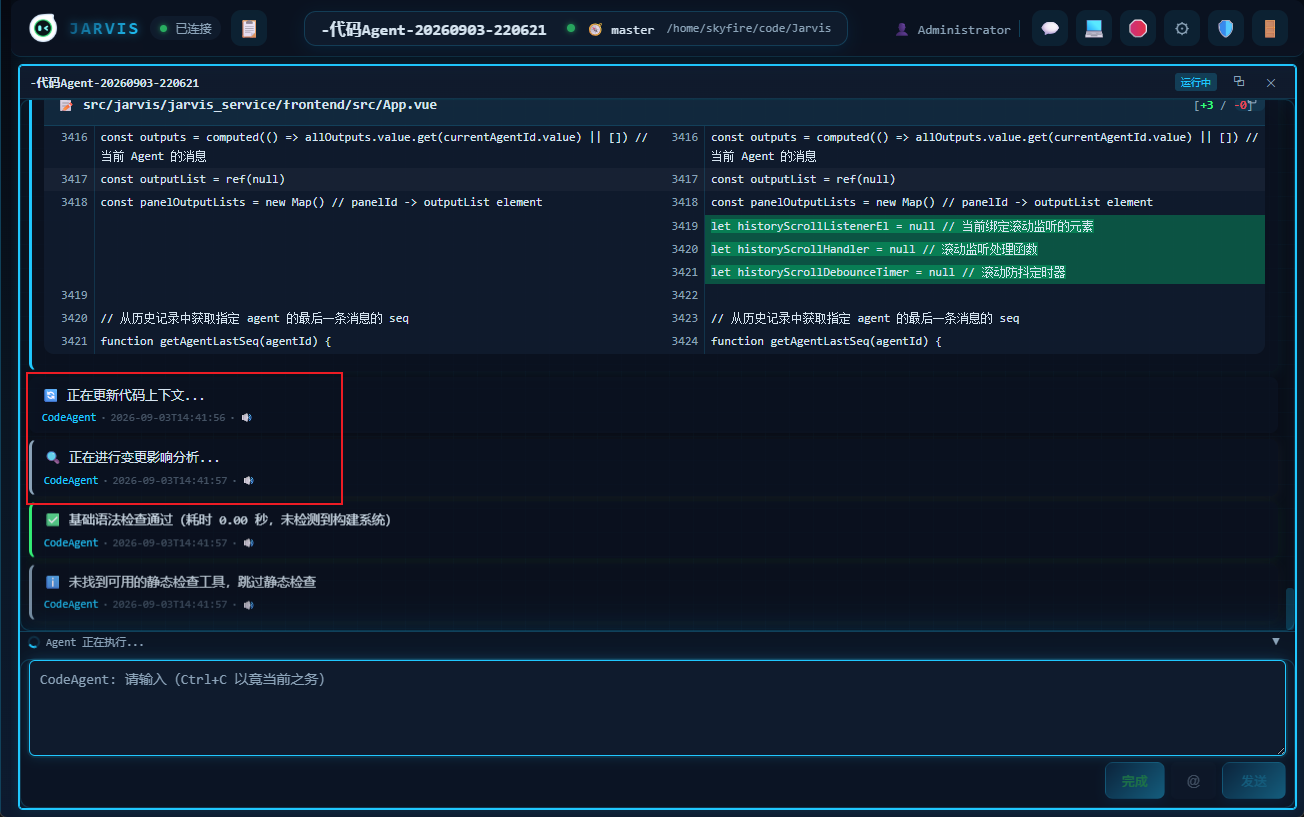
Task: Click the JARVIS logo icon
Action: pos(43,29)
